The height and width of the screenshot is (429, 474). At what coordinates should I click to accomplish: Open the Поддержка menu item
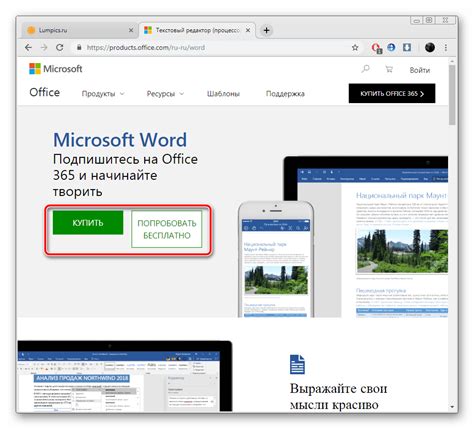[285, 94]
